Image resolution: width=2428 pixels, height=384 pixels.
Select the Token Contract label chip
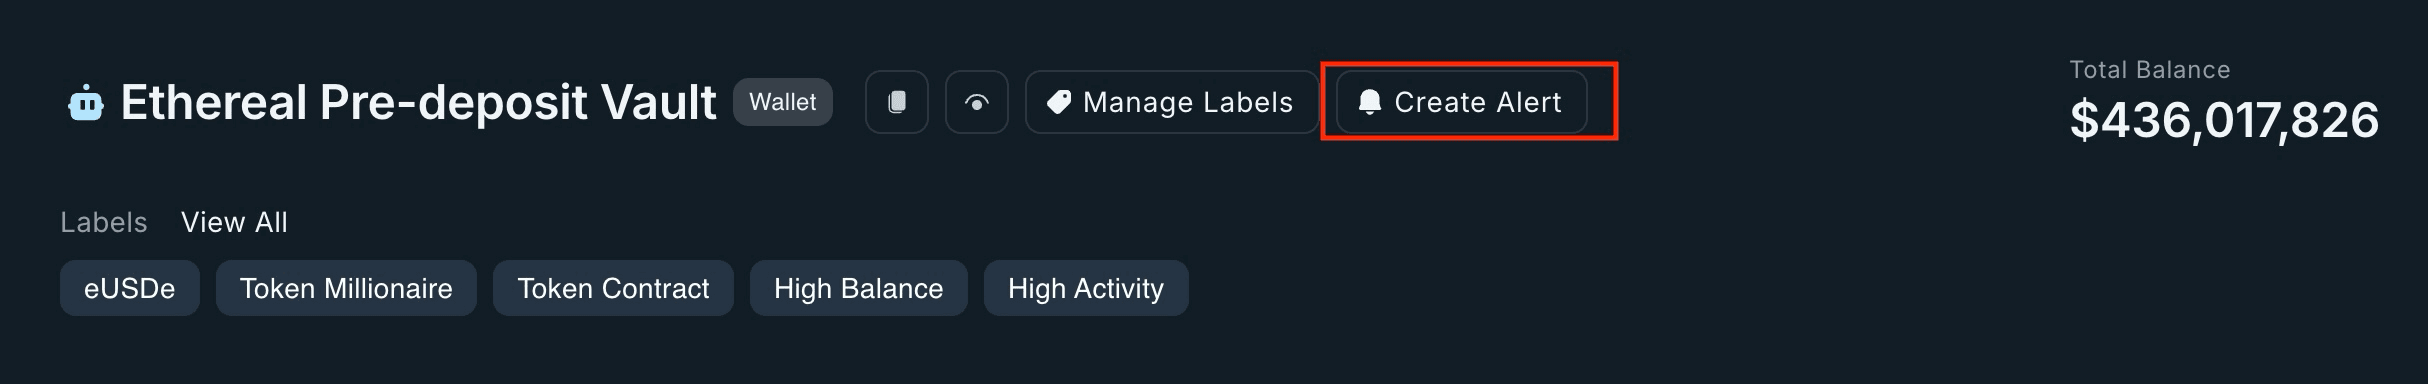(x=613, y=288)
